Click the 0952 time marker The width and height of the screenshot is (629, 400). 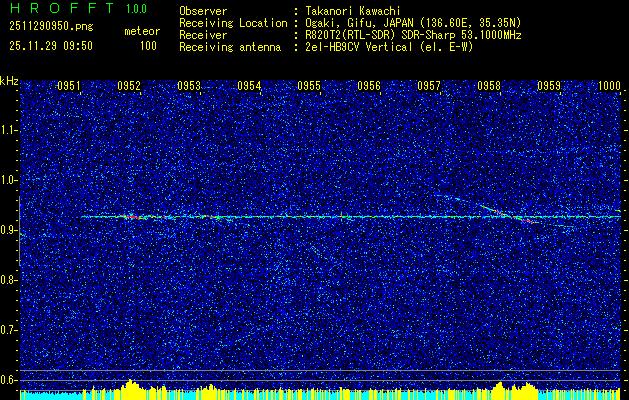click(x=129, y=86)
